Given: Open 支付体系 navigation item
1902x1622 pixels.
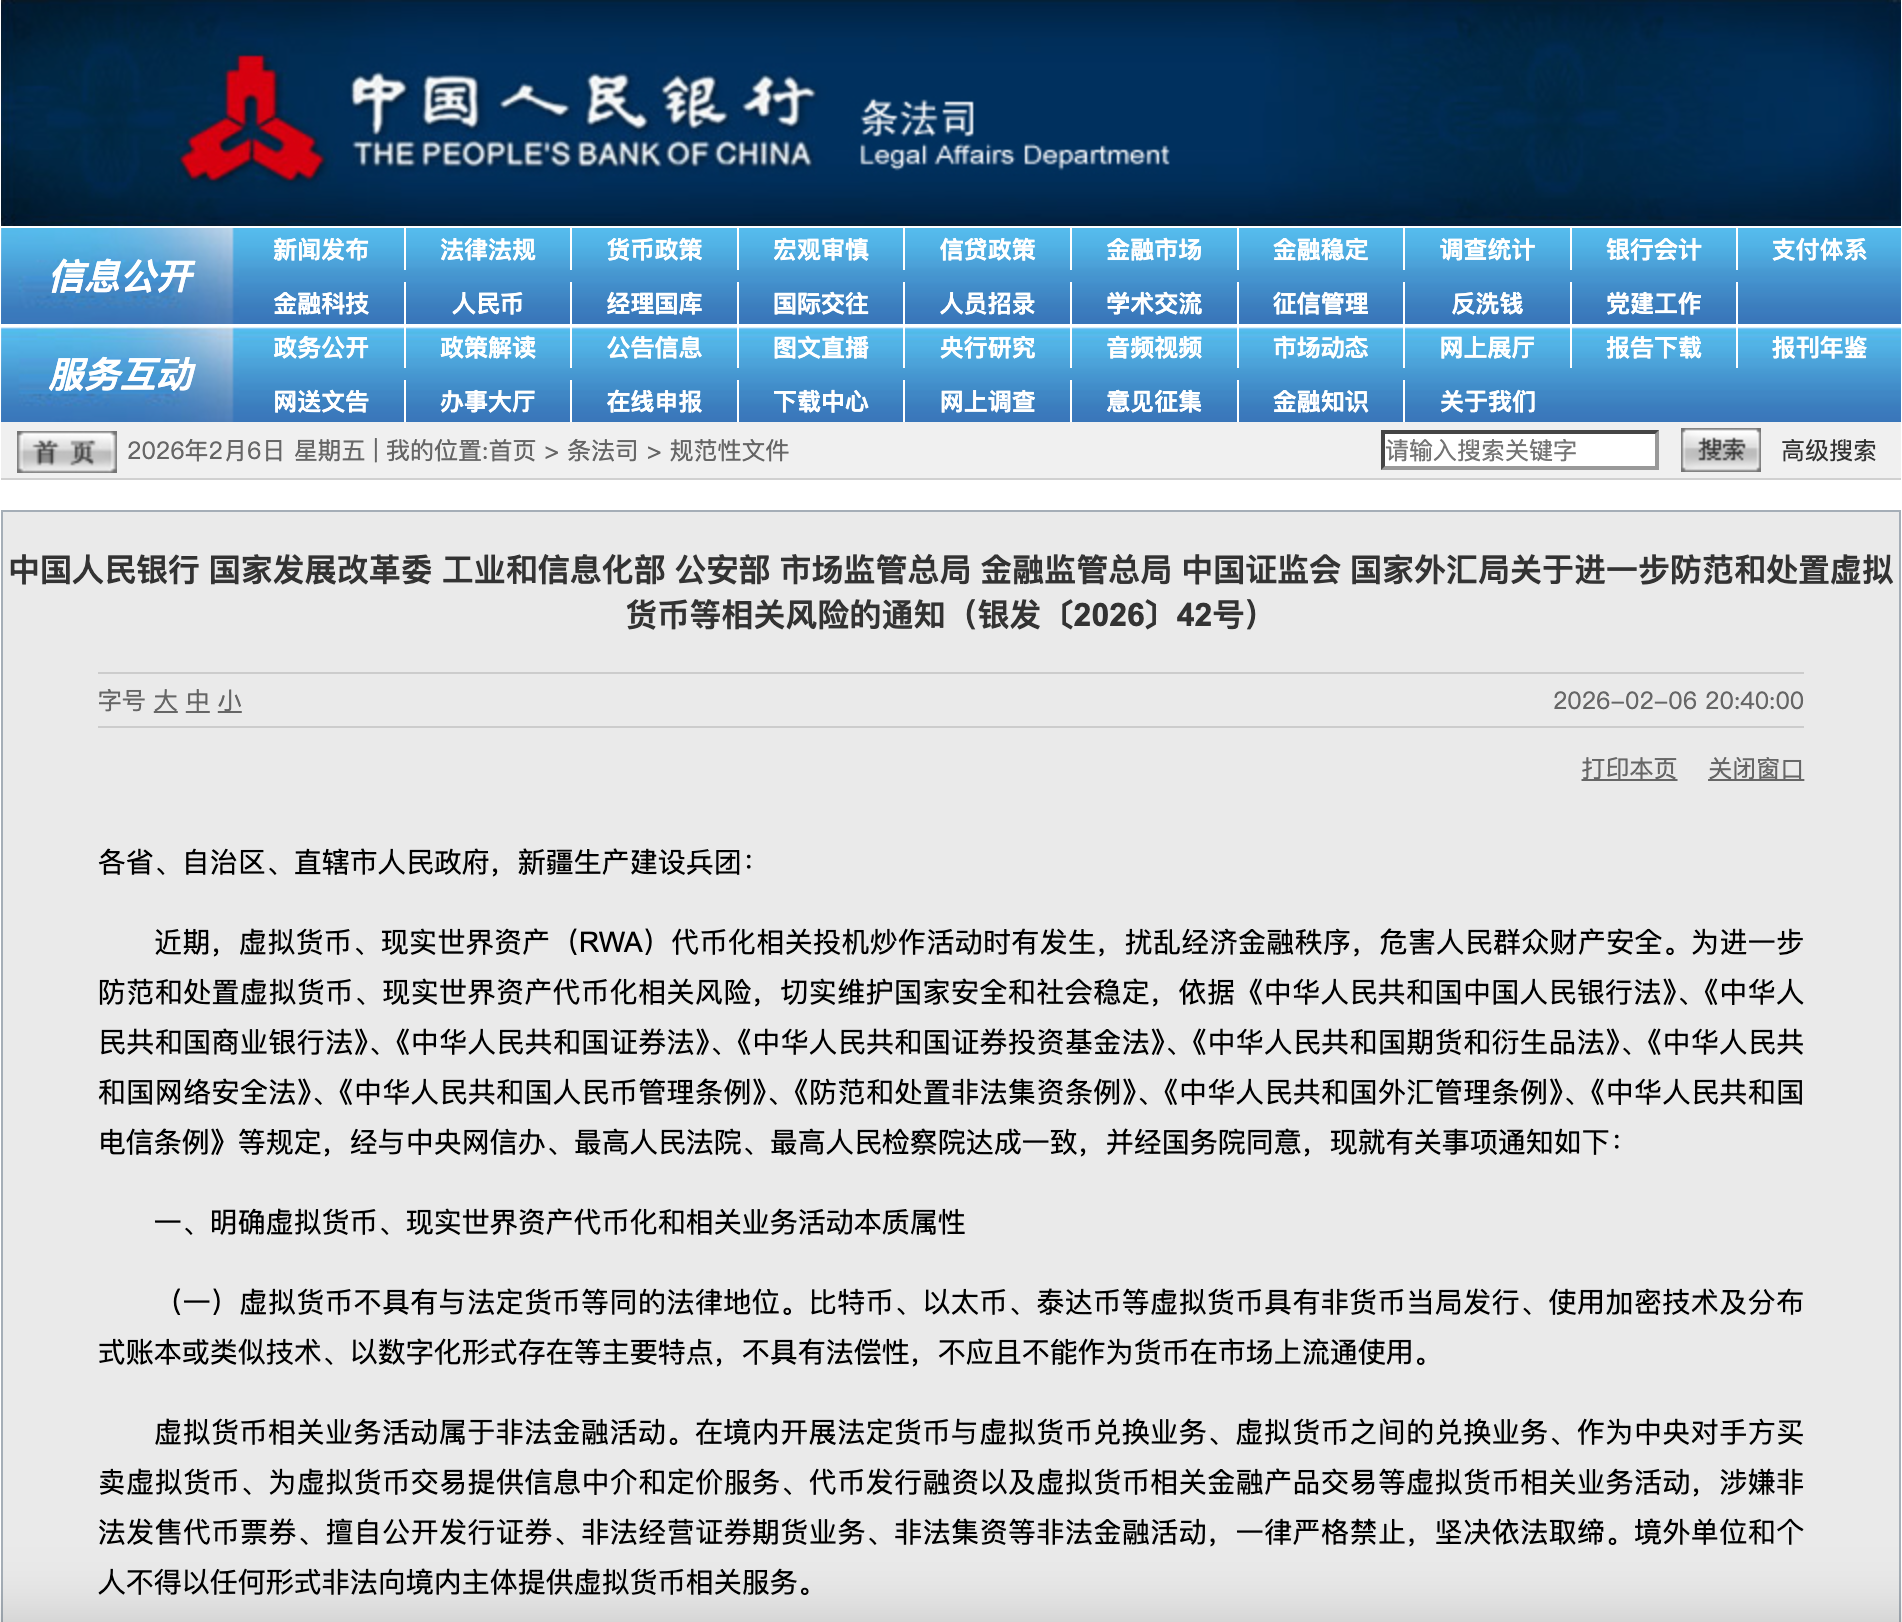Looking at the screenshot, I should pos(1818,250).
